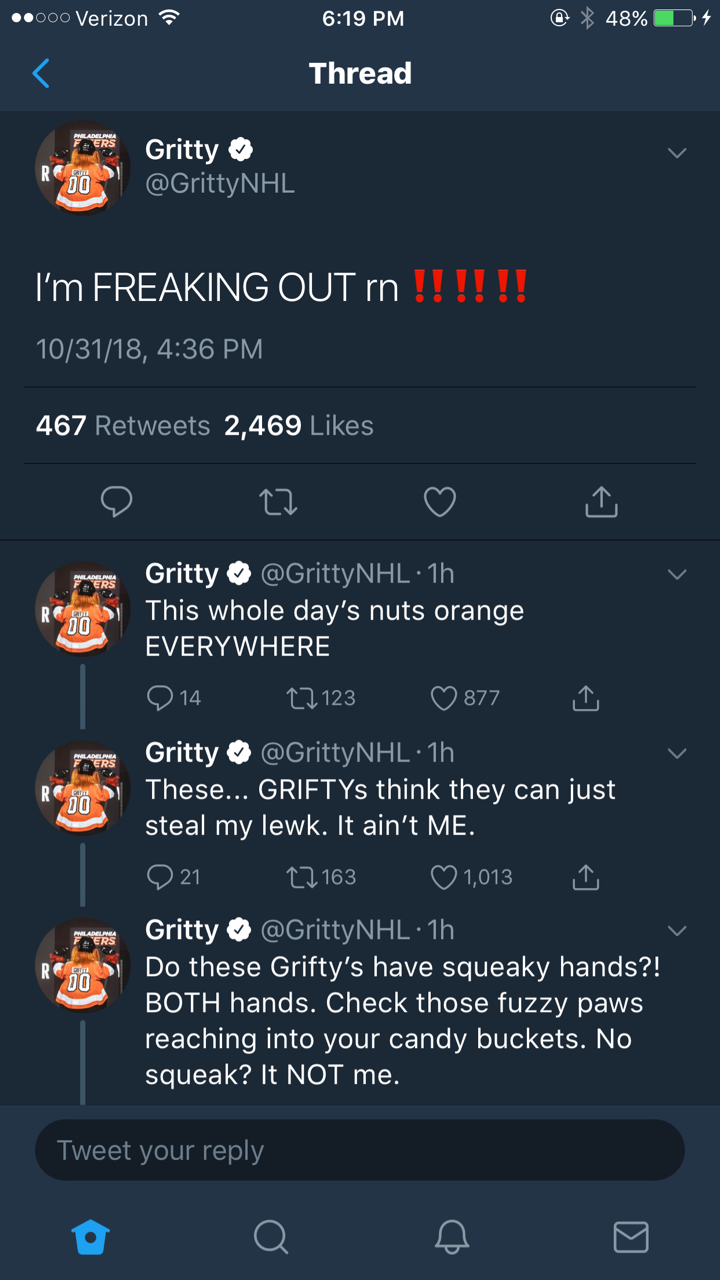Screen dimensions: 720x1280
Task: Tap the 'Tweet your reply' field
Action: coord(360,1150)
